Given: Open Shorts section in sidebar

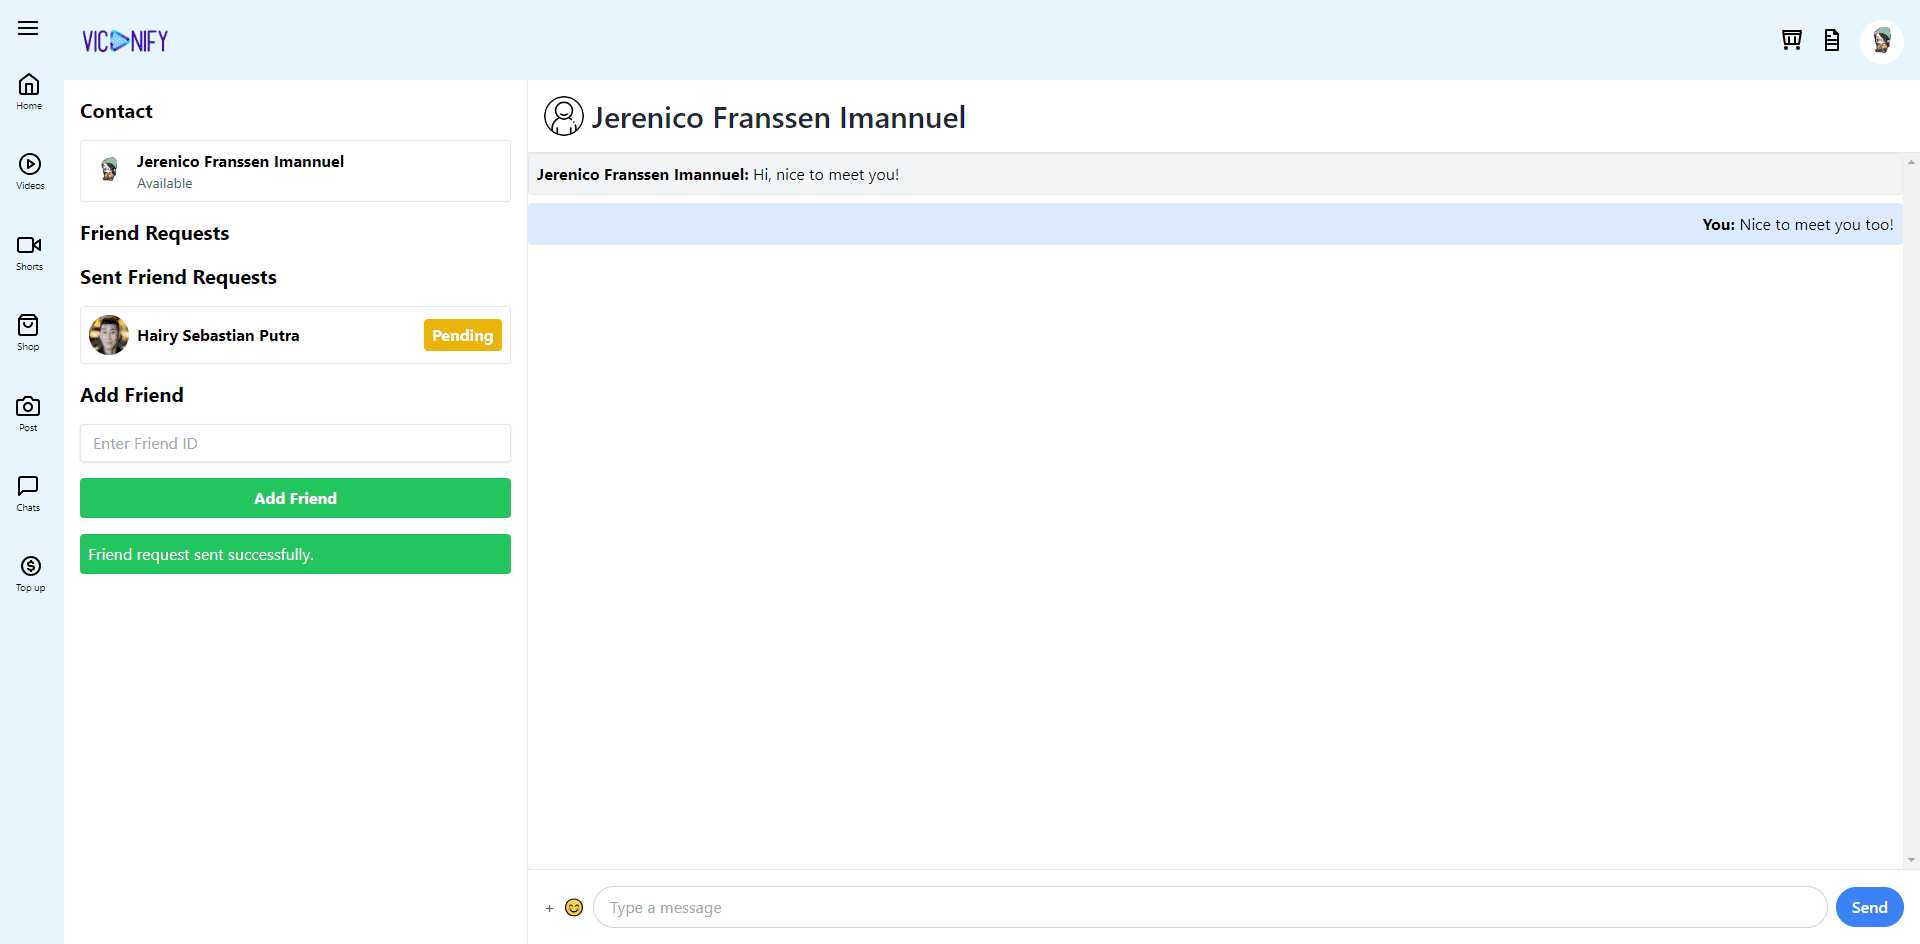Looking at the screenshot, I should pyautogui.click(x=29, y=252).
